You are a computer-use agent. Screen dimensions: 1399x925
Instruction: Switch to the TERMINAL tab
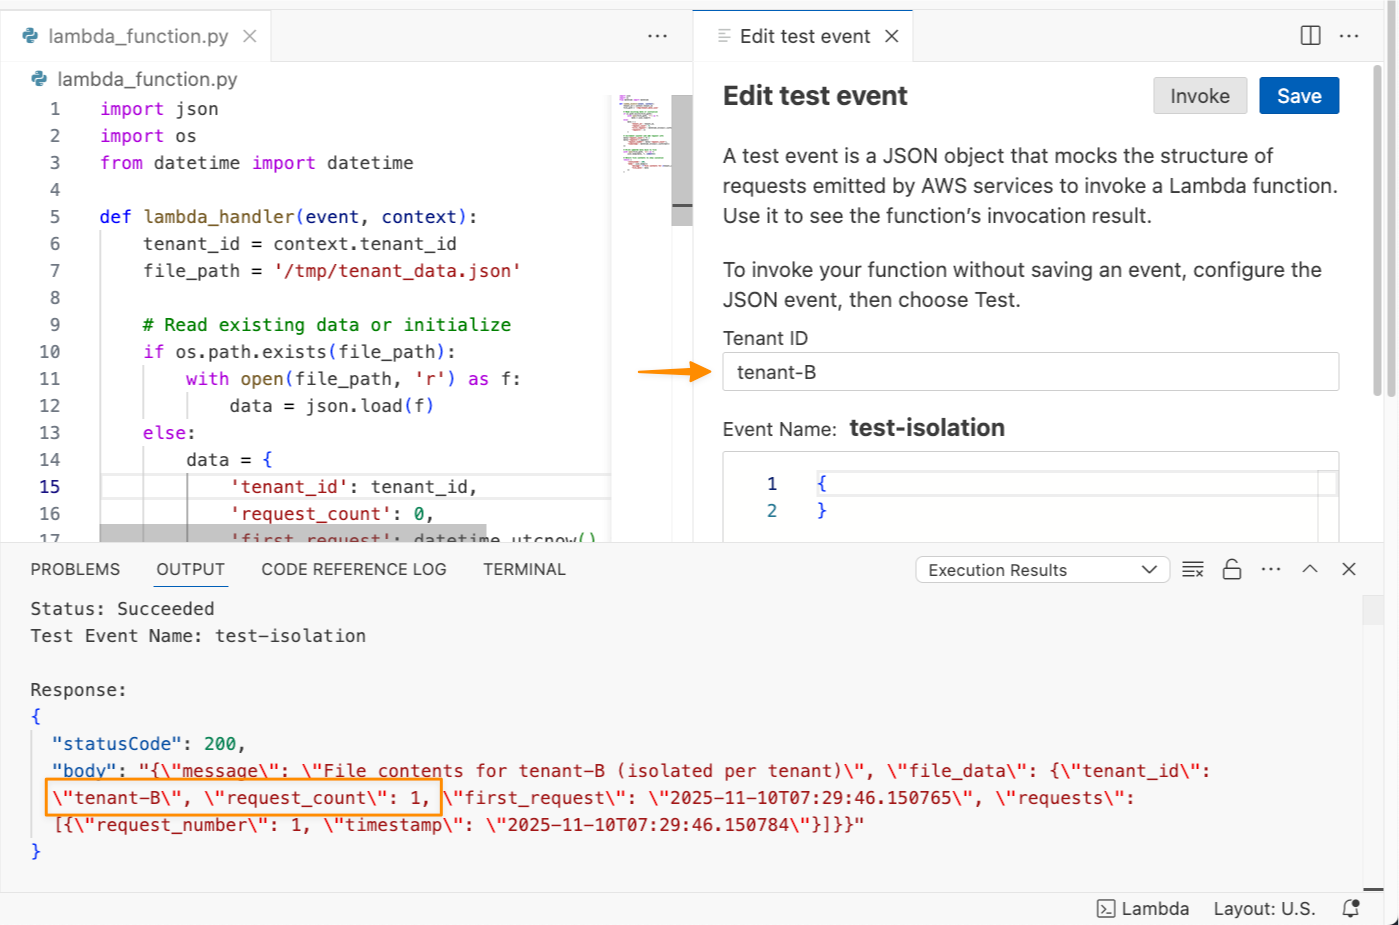coord(524,569)
